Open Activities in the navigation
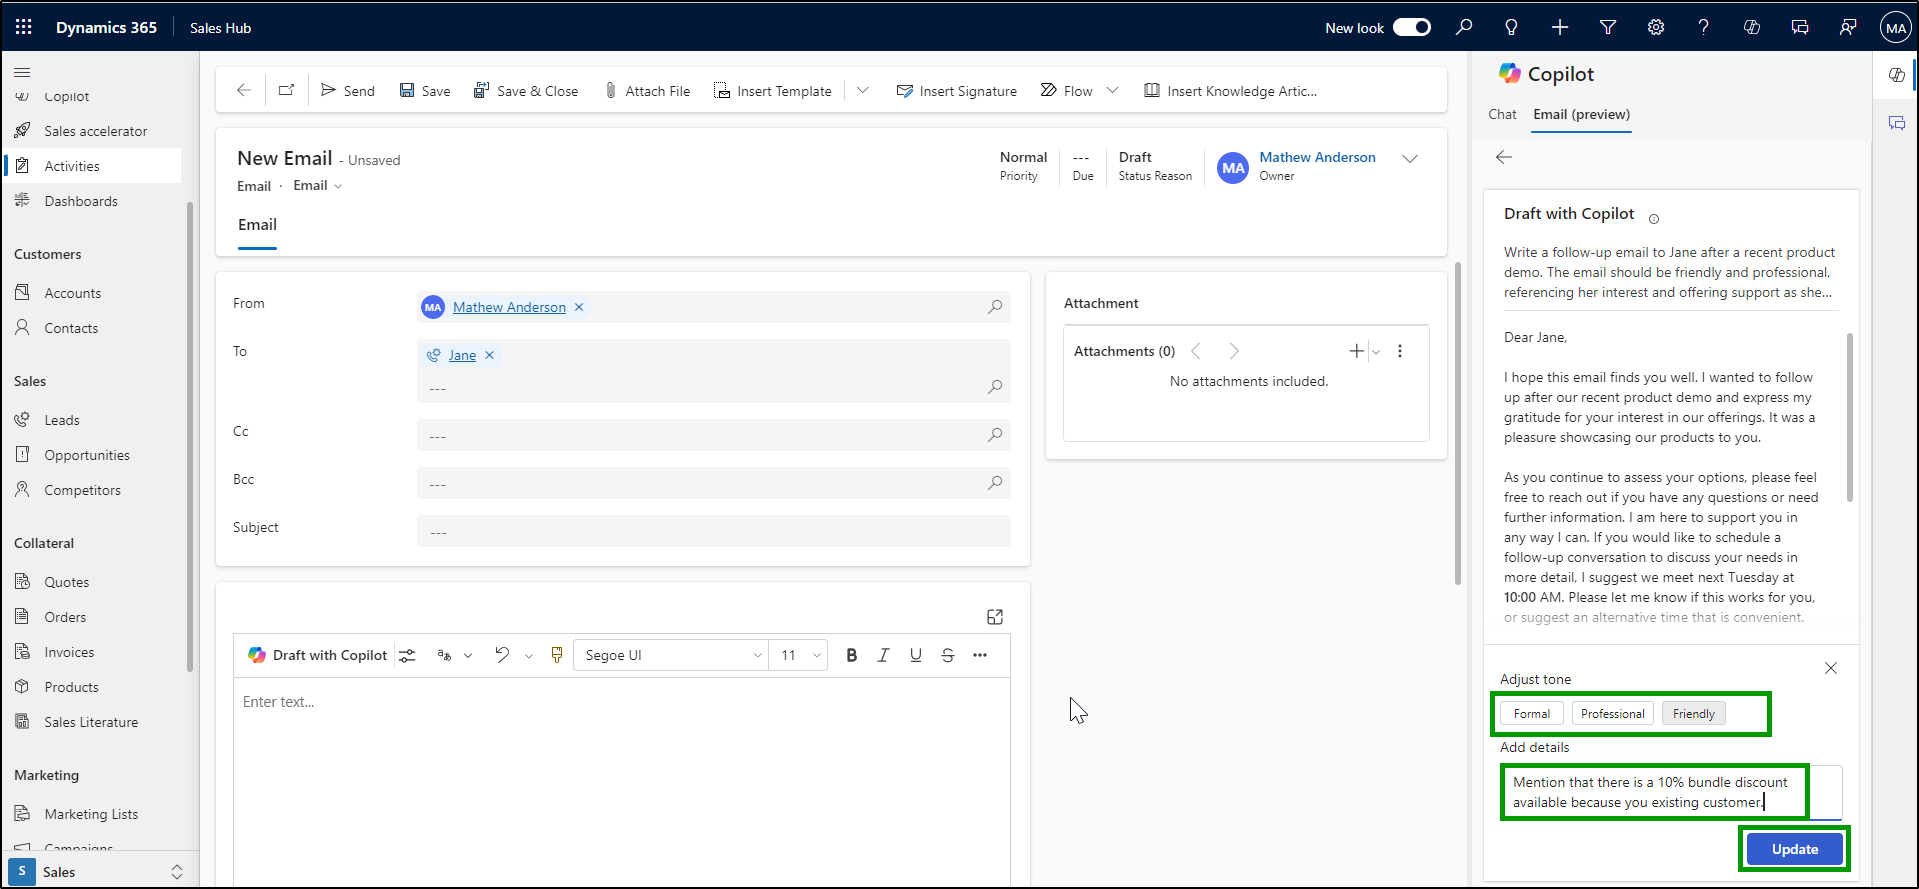Image resolution: width=1919 pixels, height=889 pixels. coord(92,166)
